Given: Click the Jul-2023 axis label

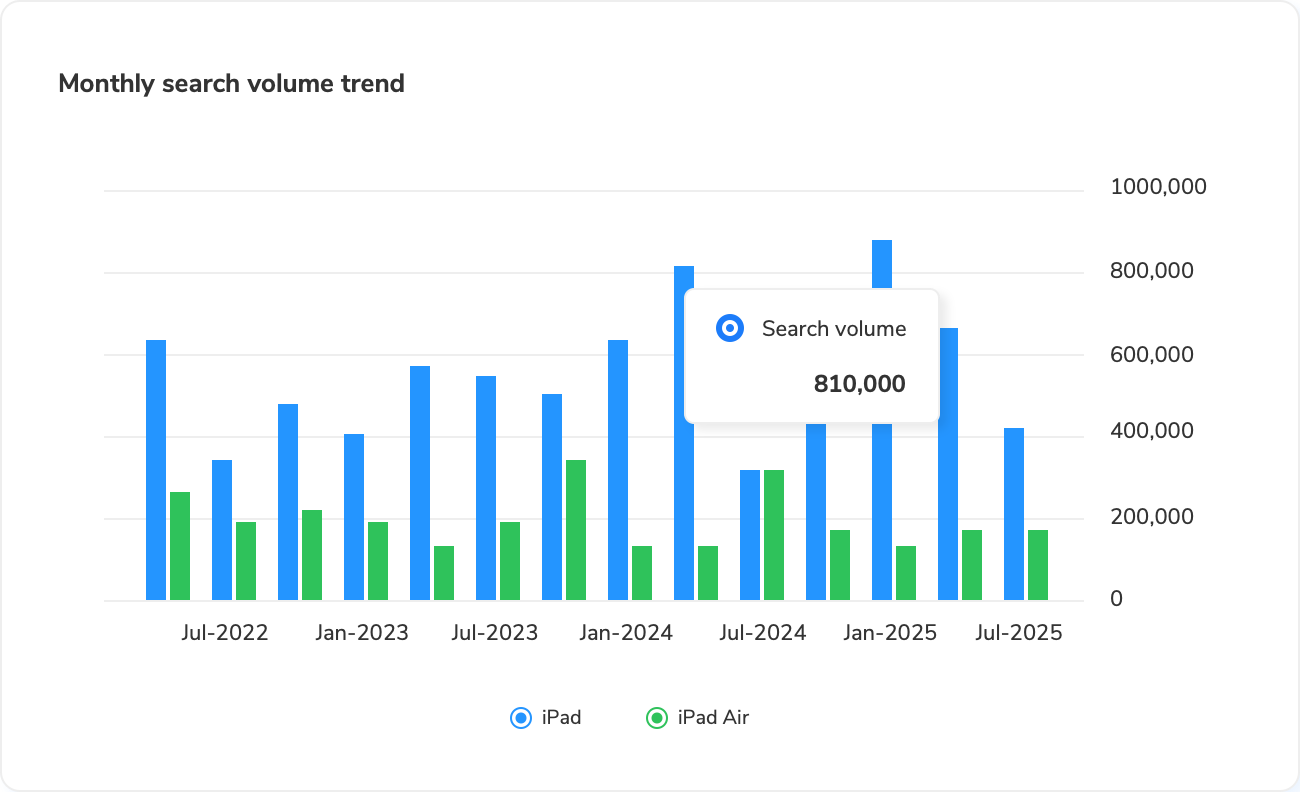Looking at the screenshot, I should coord(496,632).
